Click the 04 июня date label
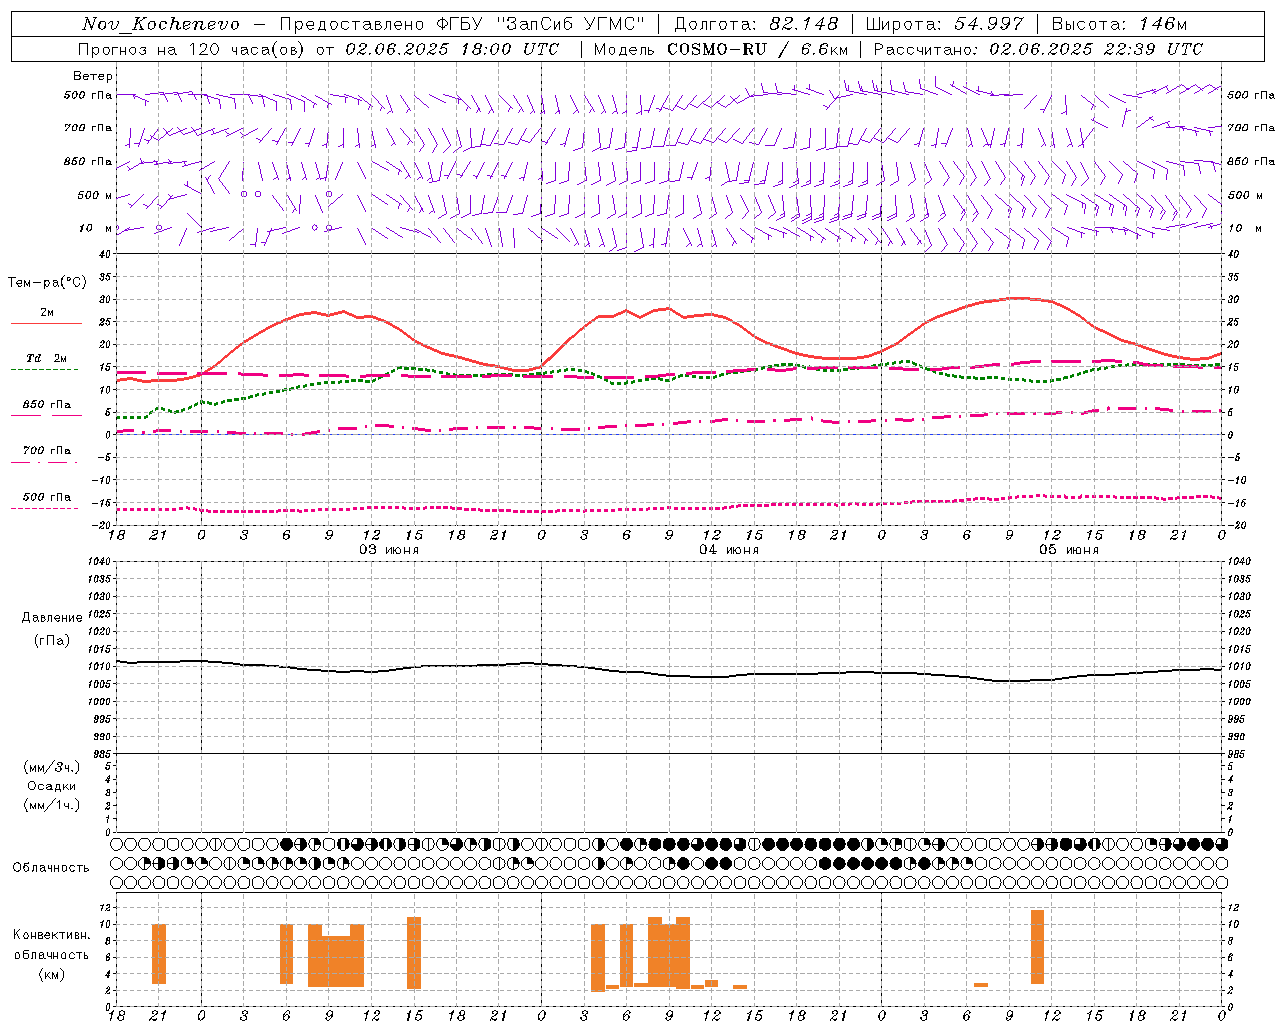This screenshot has height=1024, width=1280. [x=729, y=550]
